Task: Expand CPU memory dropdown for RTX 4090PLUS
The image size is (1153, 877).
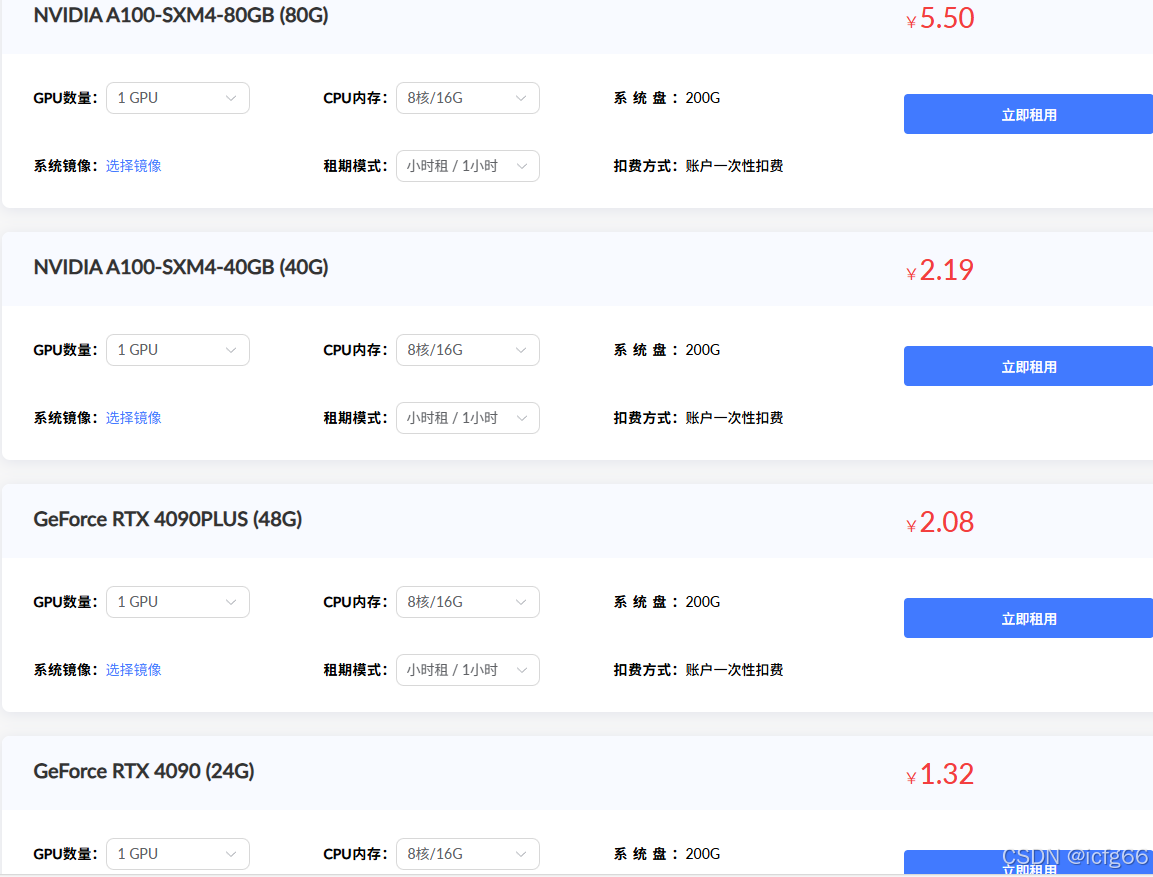Action: coord(467,602)
